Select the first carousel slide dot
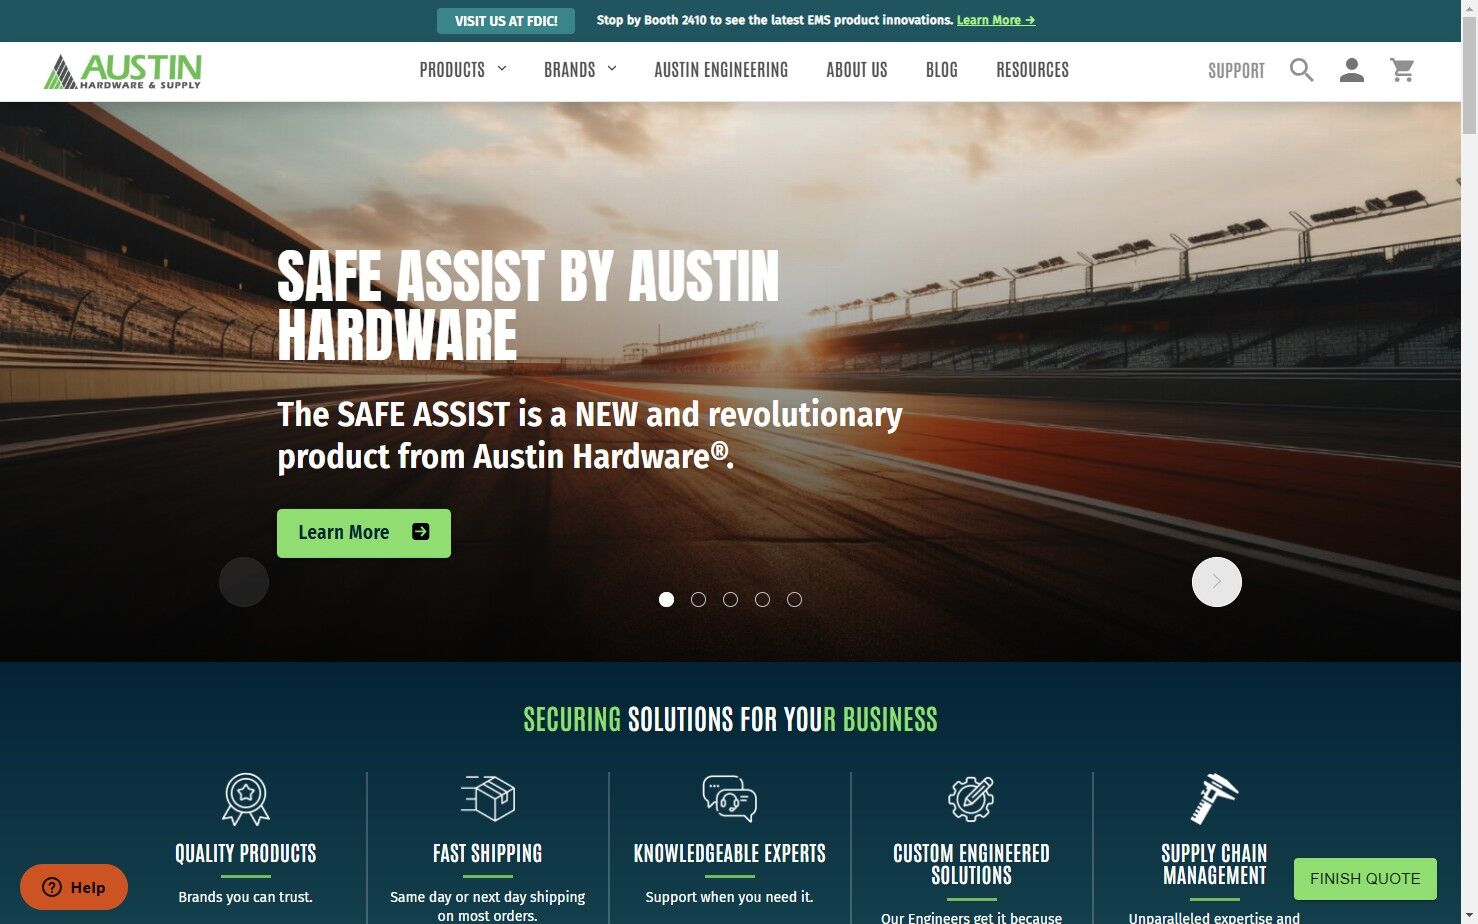 (667, 600)
